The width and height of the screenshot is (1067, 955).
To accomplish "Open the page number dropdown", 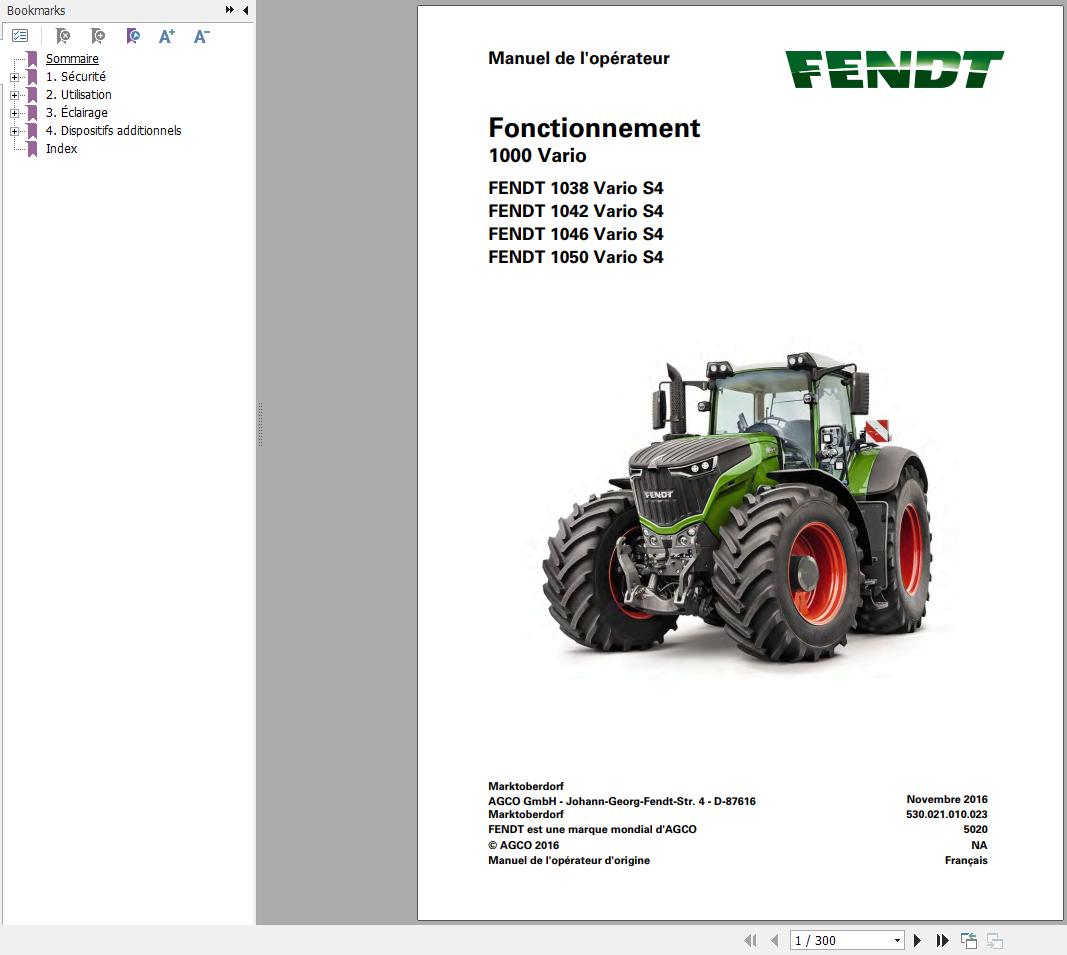I will pos(898,941).
